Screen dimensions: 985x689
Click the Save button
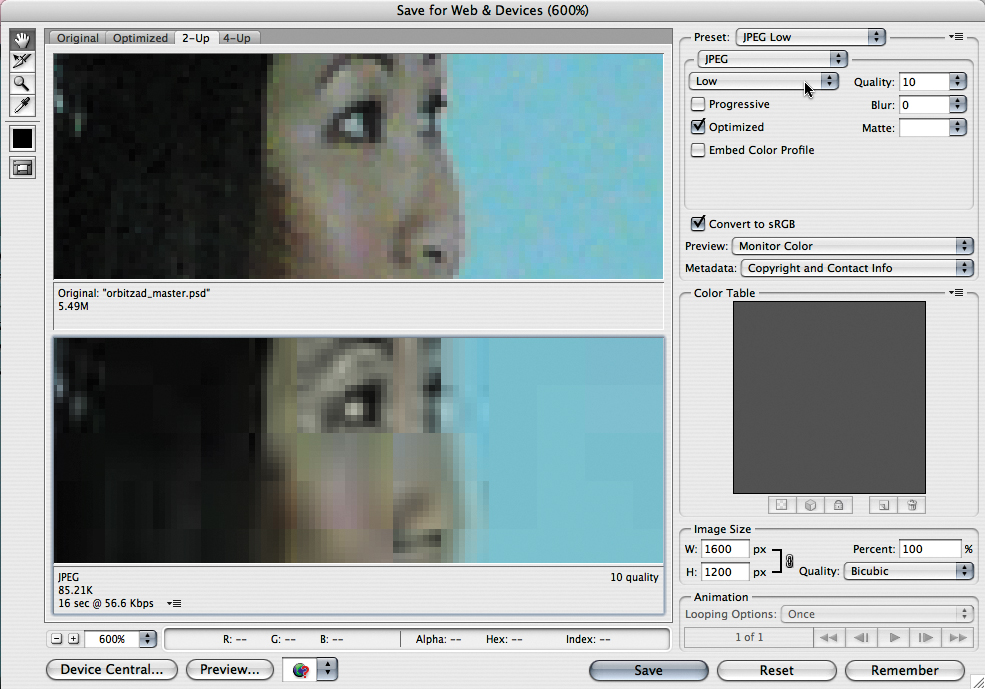(648, 670)
